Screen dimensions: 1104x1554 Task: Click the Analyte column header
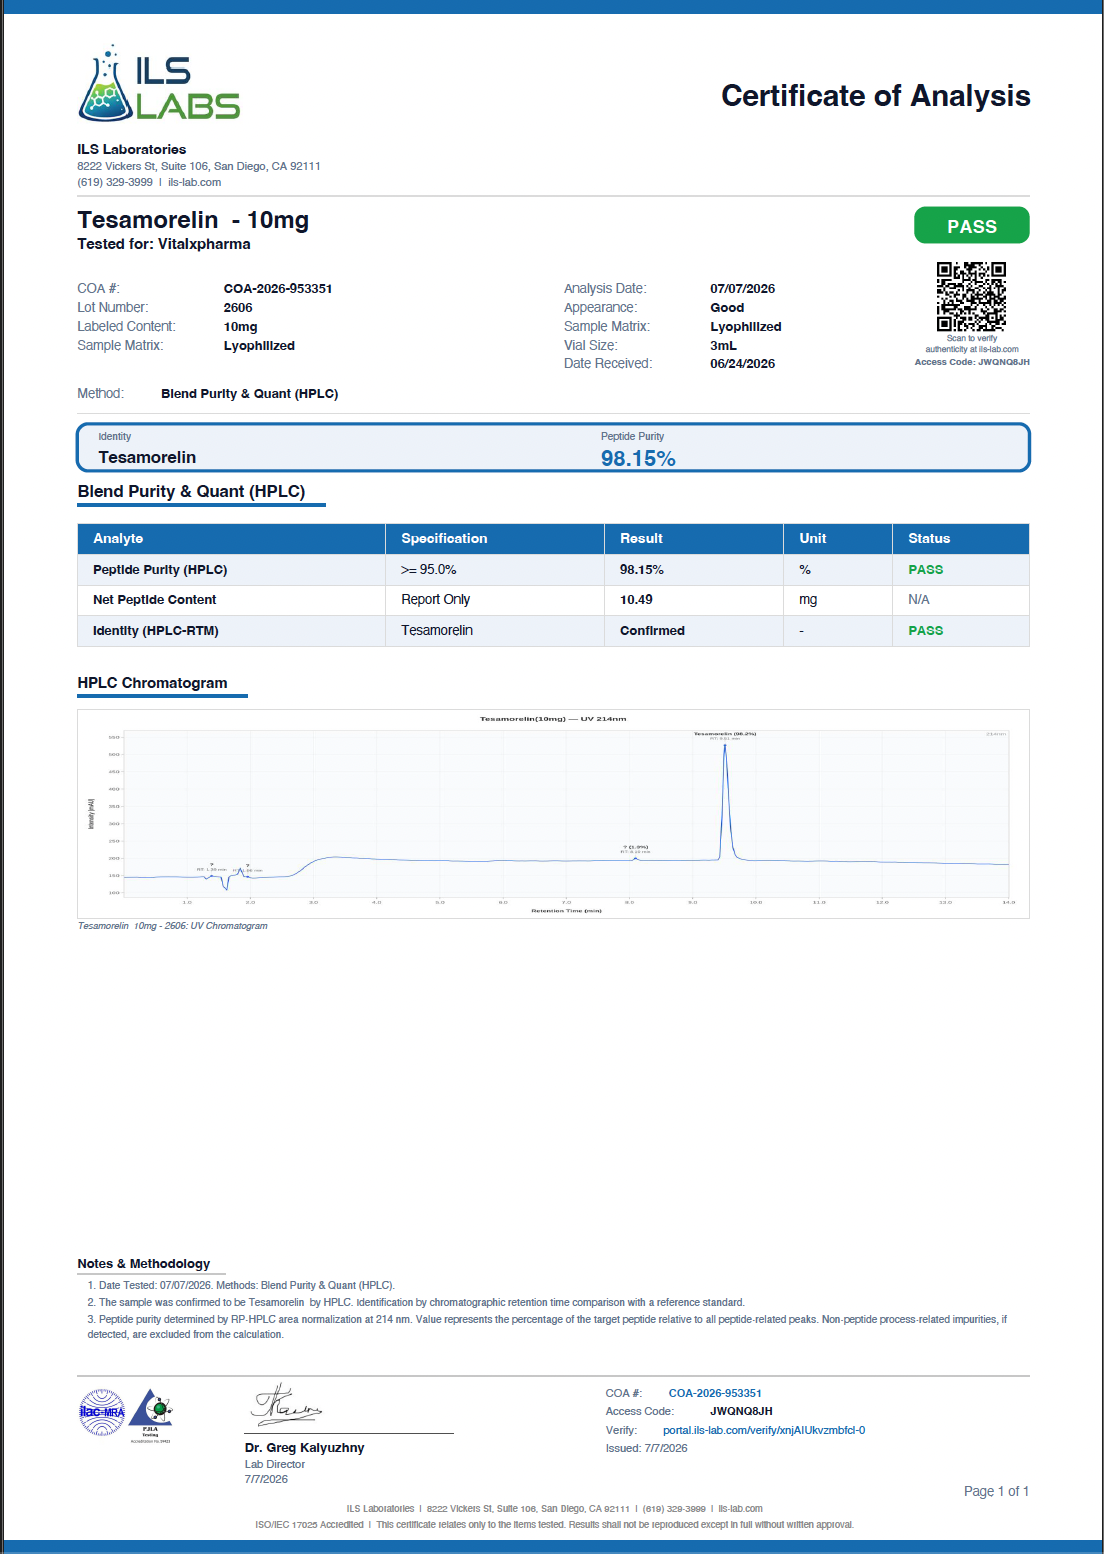118,538
